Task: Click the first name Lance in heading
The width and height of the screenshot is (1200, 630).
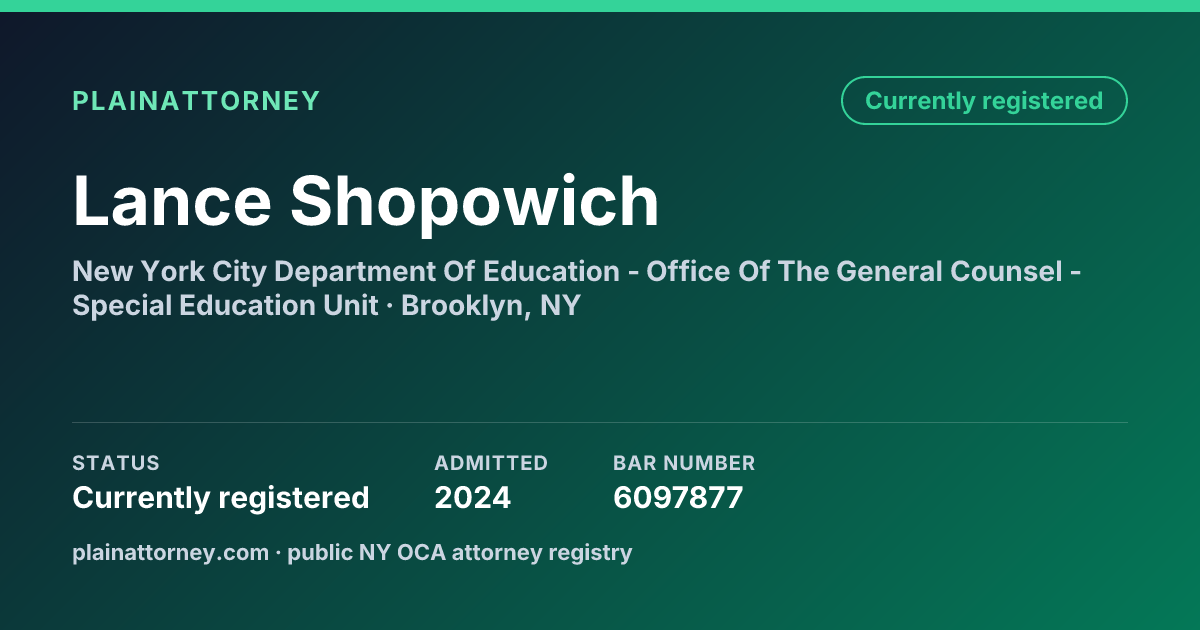Action: [172, 201]
